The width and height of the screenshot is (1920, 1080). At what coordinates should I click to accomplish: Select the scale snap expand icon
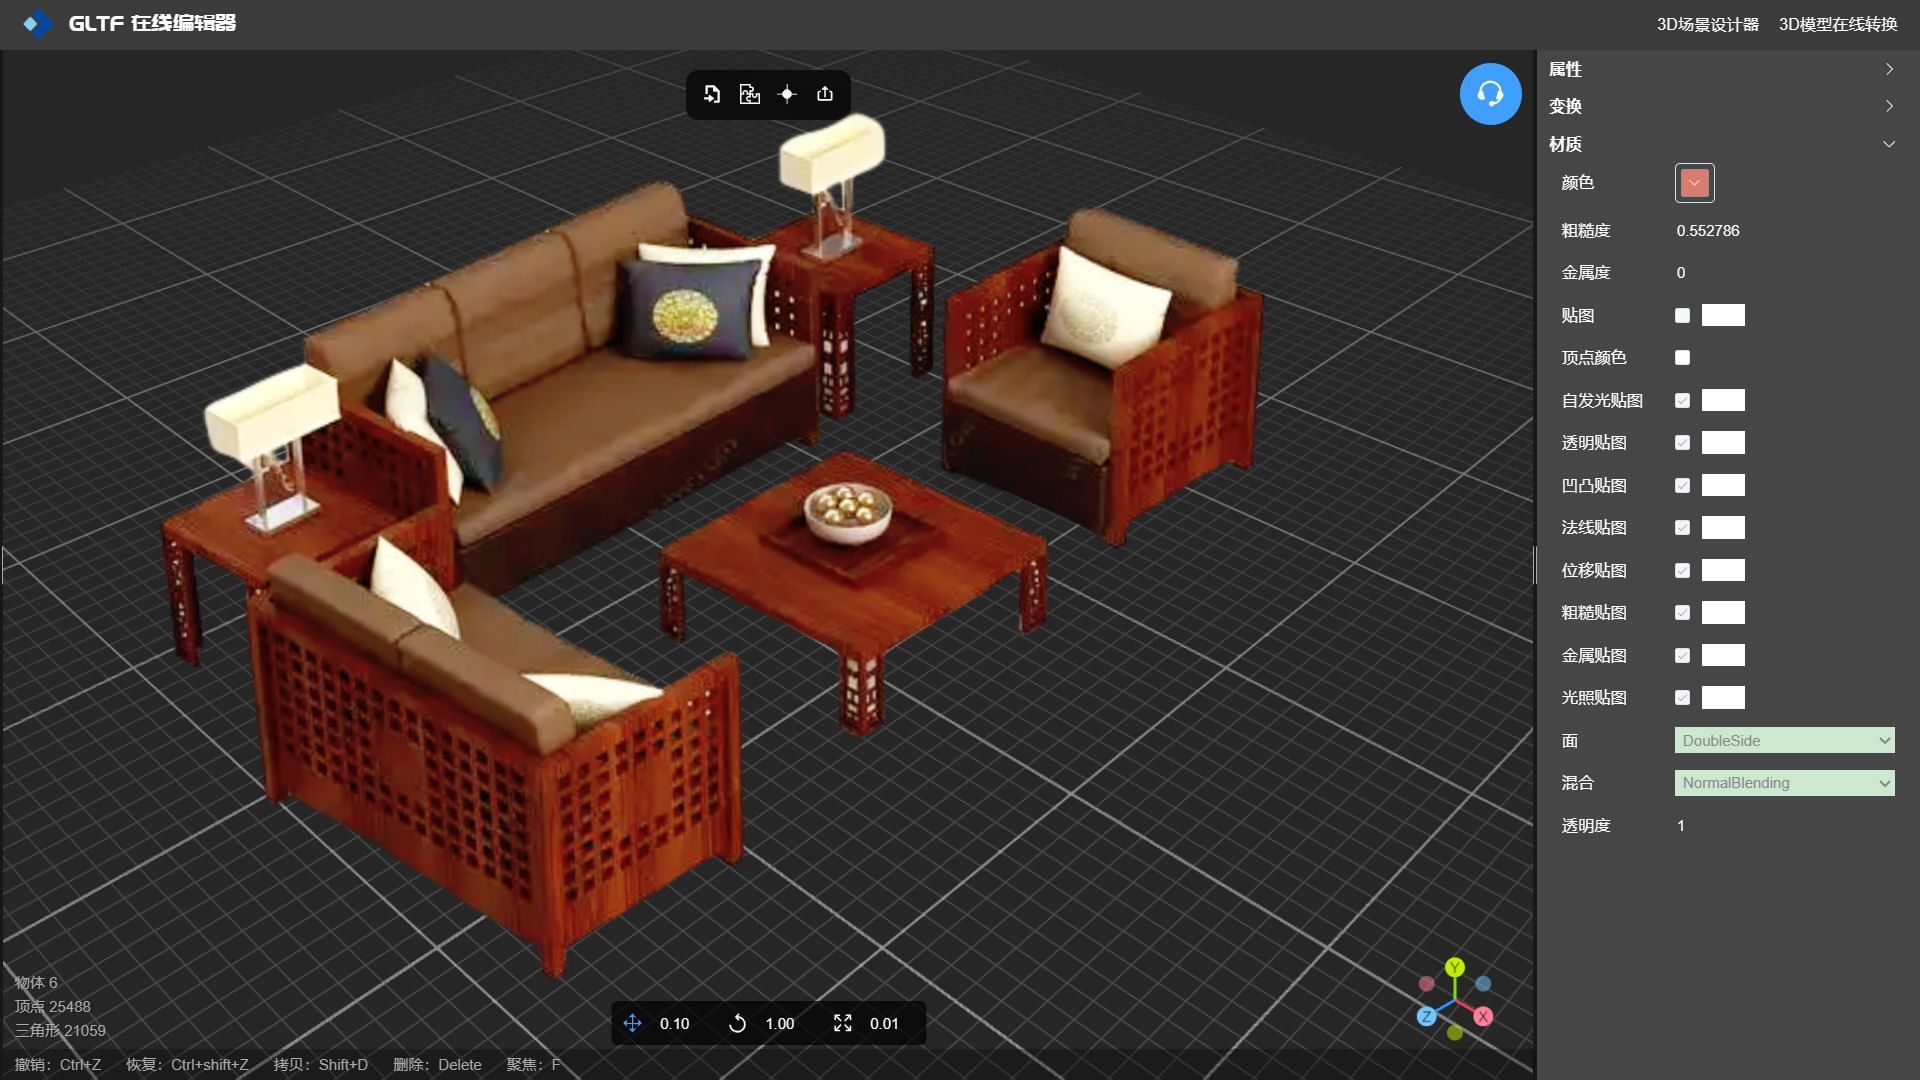(x=843, y=1023)
